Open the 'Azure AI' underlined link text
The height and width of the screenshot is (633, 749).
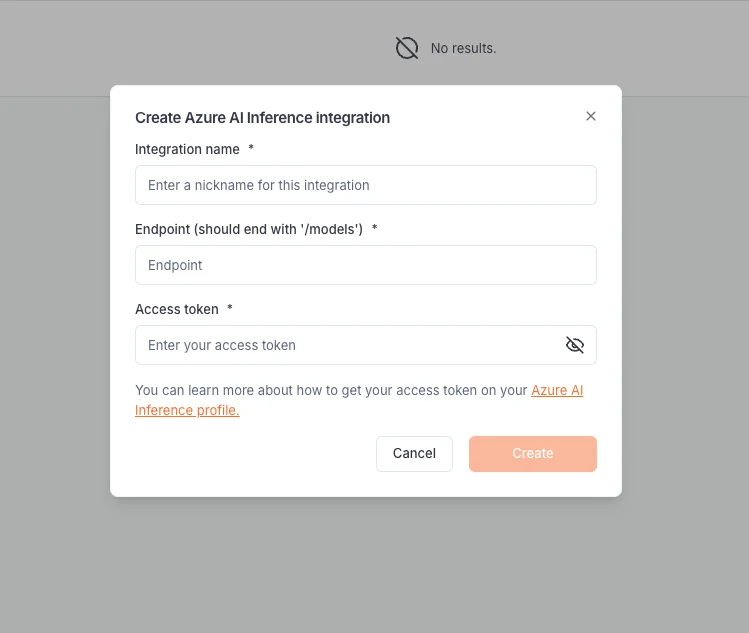click(x=557, y=390)
